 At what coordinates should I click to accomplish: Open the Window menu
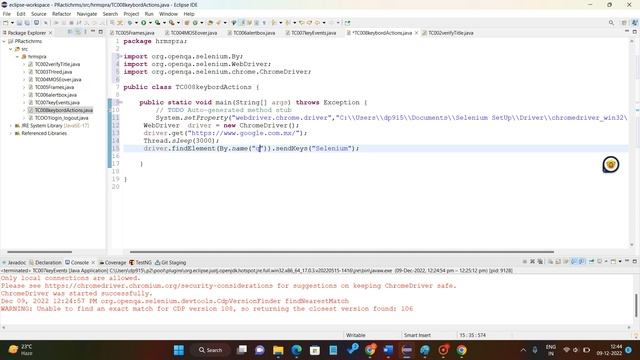168,14
